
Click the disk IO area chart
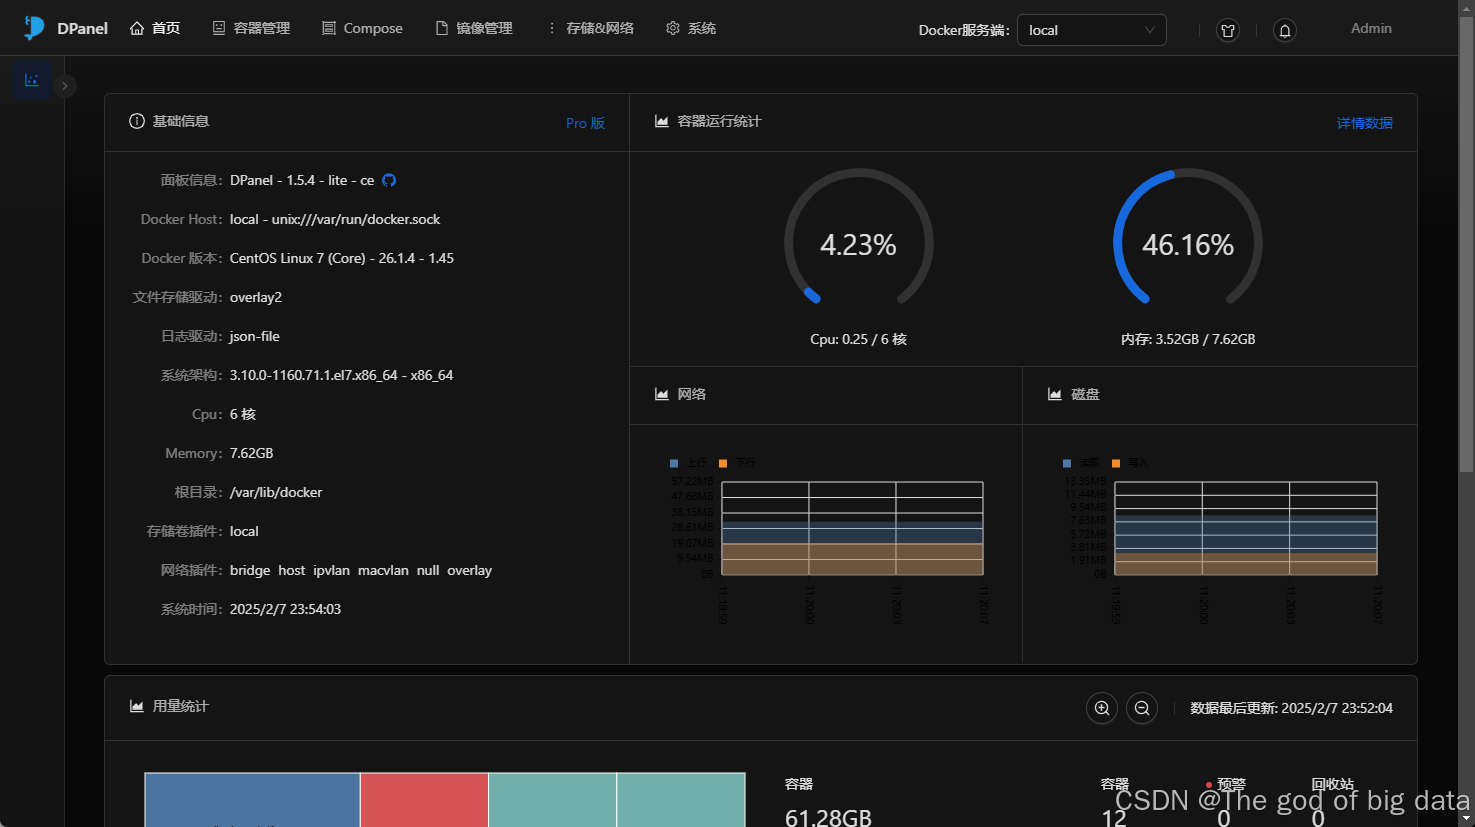tap(1246, 529)
